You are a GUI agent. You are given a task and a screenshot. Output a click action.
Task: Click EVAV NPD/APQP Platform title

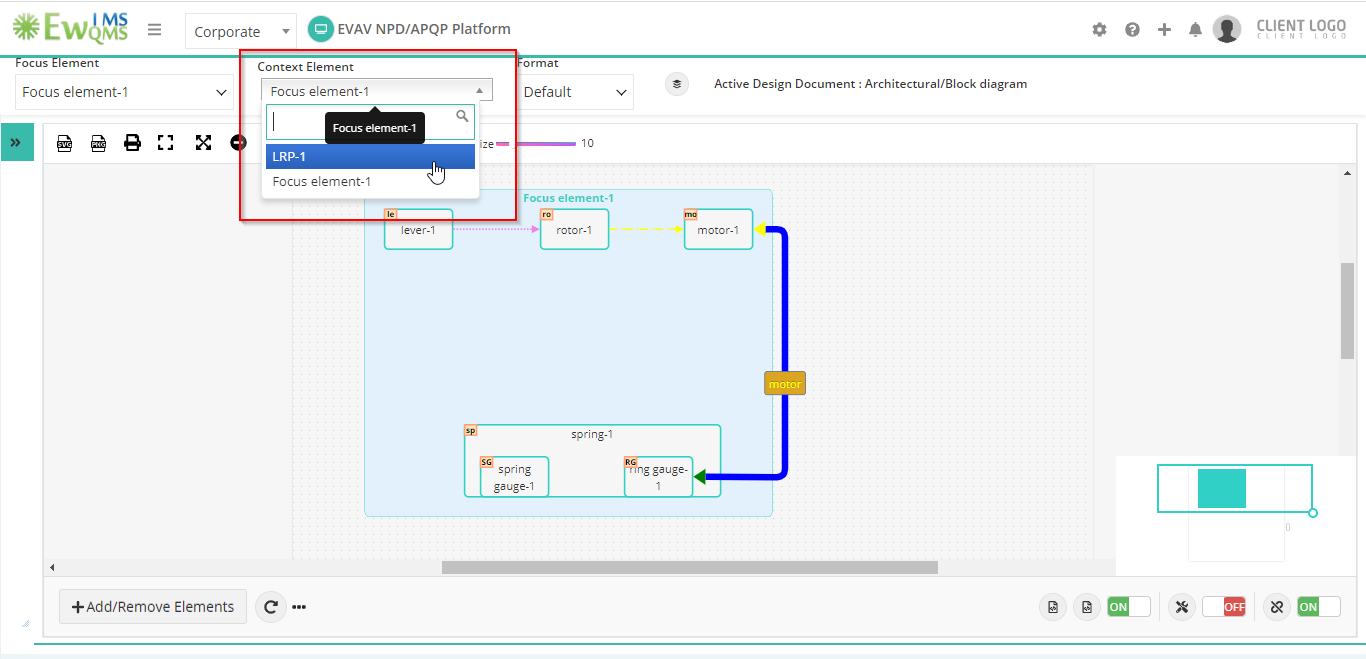[x=424, y=29]
